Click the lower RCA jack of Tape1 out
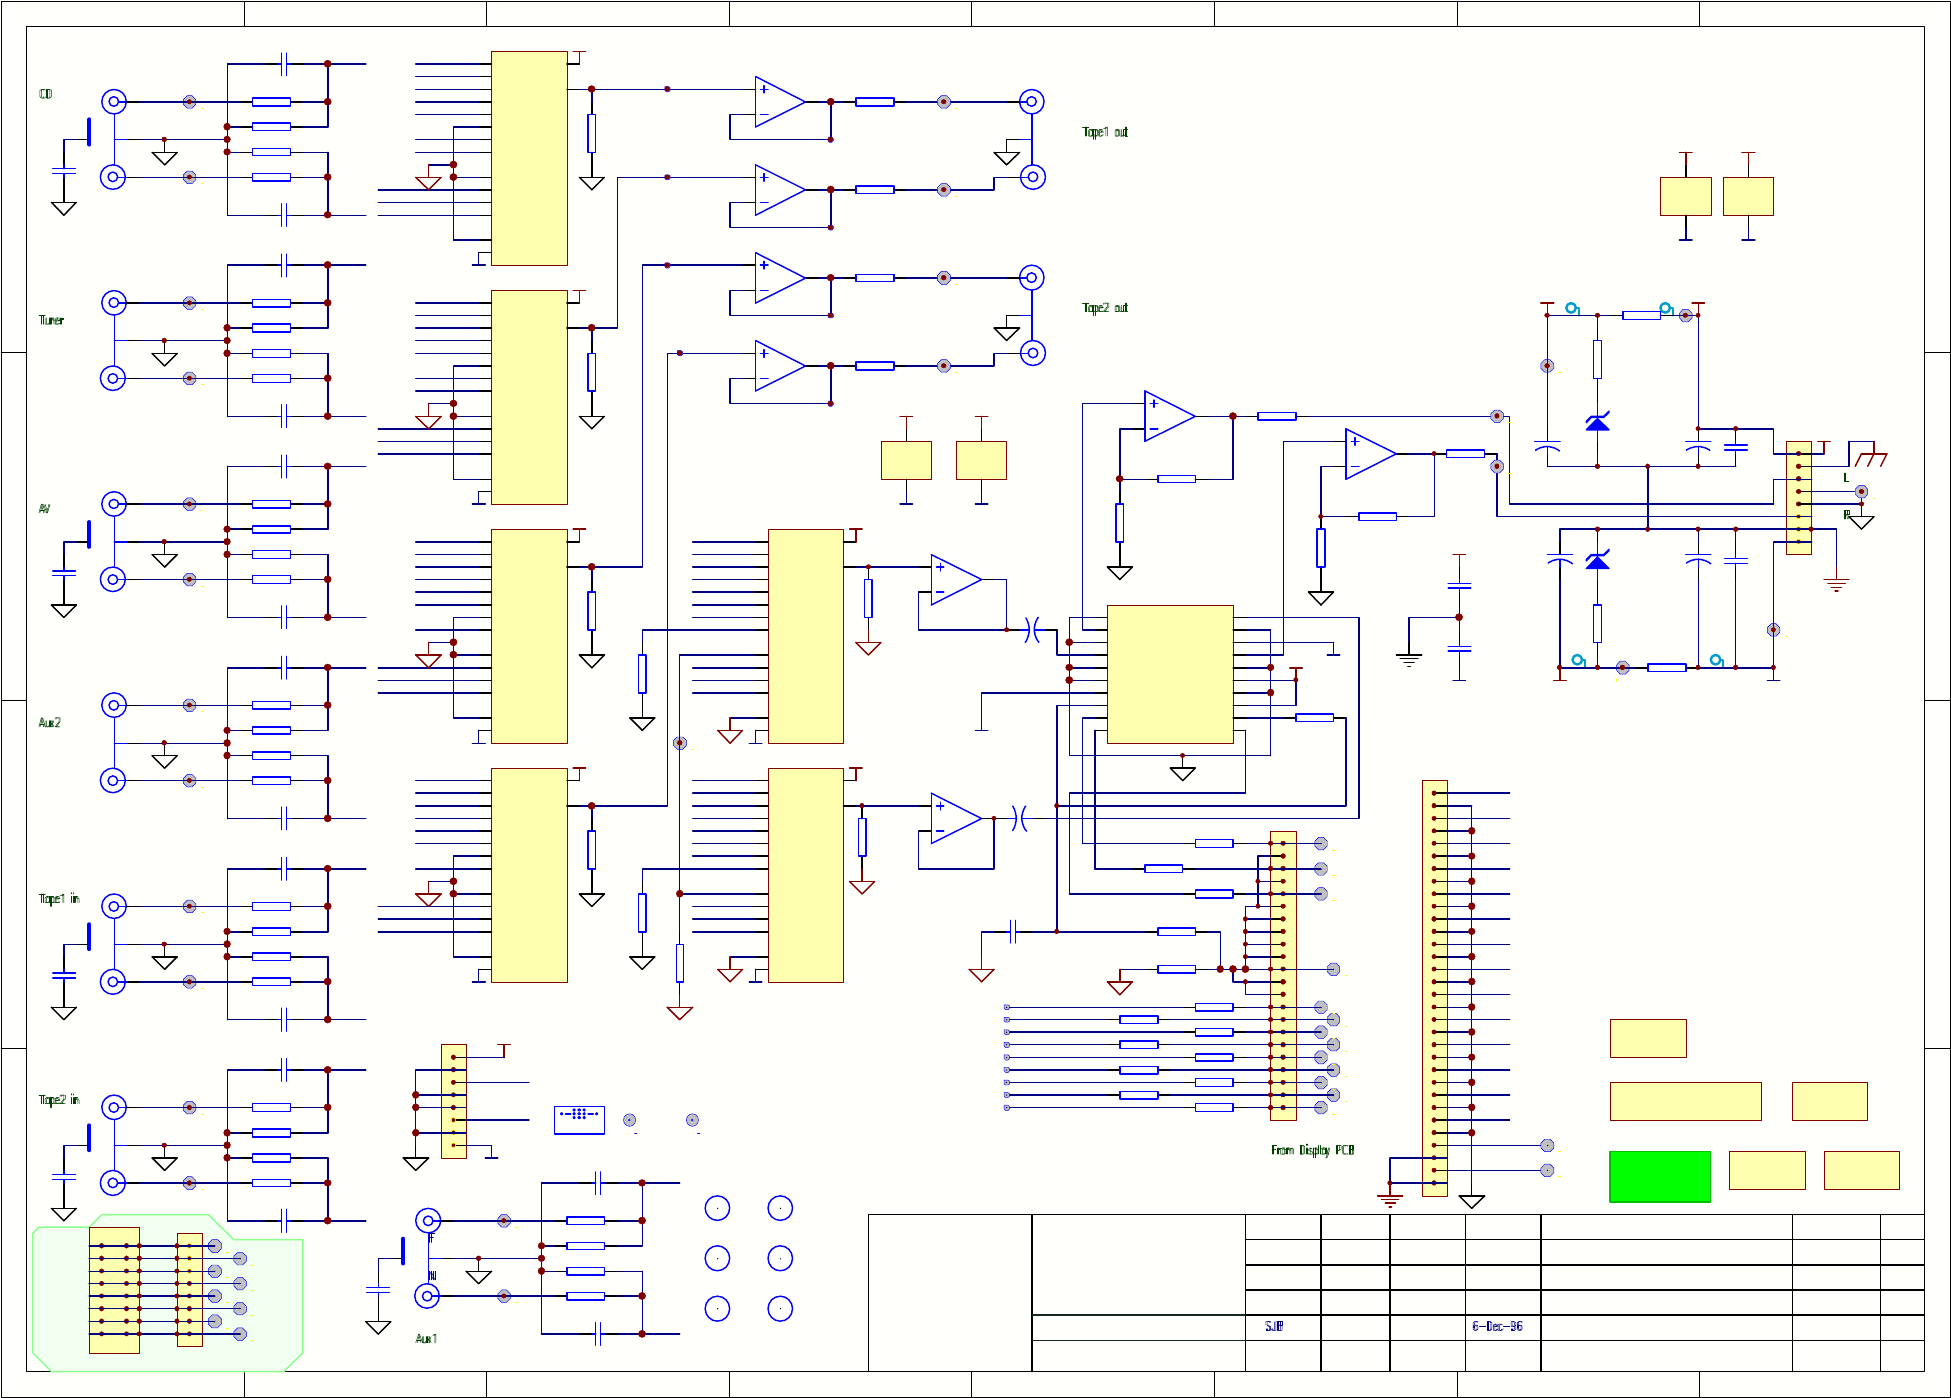The image size is (1951, 1398). tap(1032, 177)
